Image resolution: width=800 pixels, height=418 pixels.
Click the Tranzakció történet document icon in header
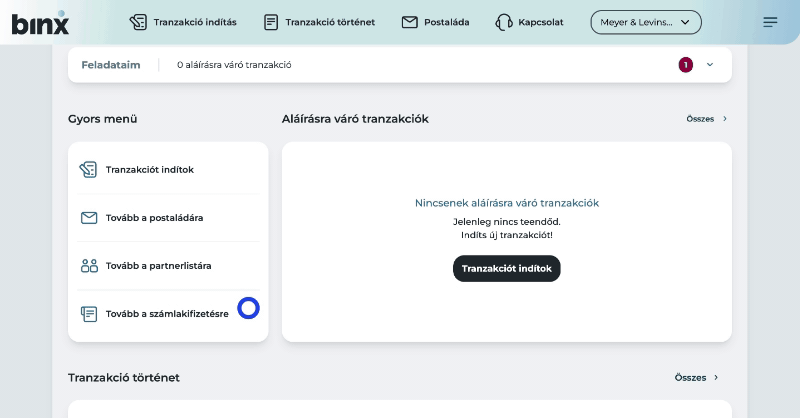[x=271, y=22]
